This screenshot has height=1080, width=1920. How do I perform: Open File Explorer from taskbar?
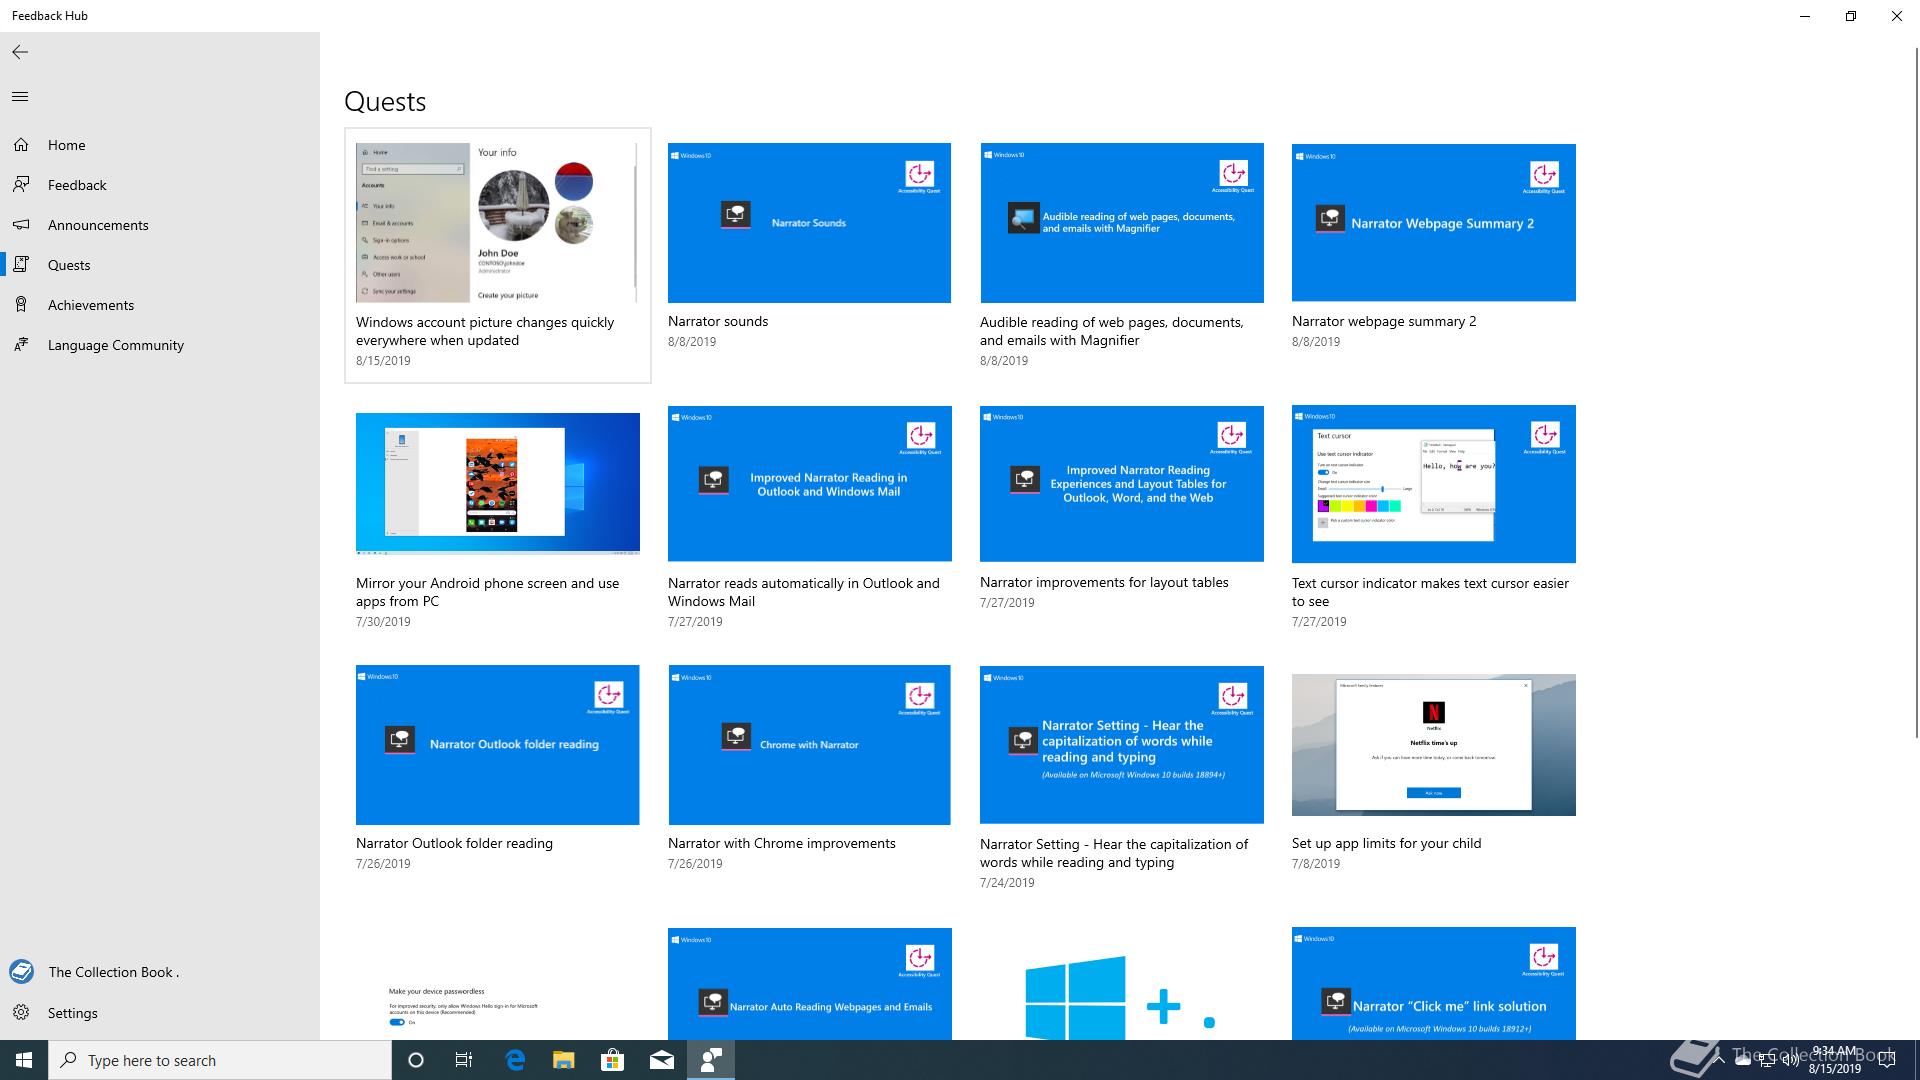tap(563, 1060)
